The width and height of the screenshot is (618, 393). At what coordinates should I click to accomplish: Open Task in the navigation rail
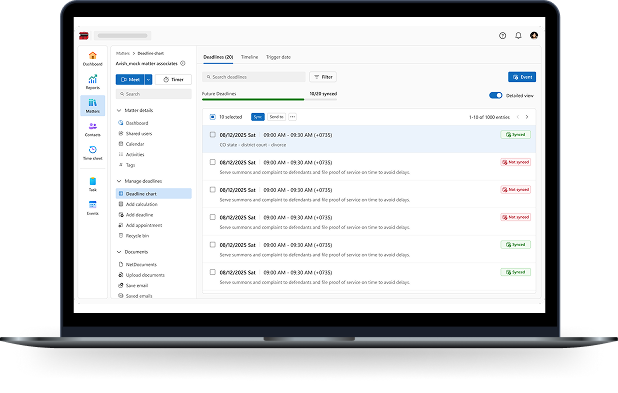click(93, 184)
